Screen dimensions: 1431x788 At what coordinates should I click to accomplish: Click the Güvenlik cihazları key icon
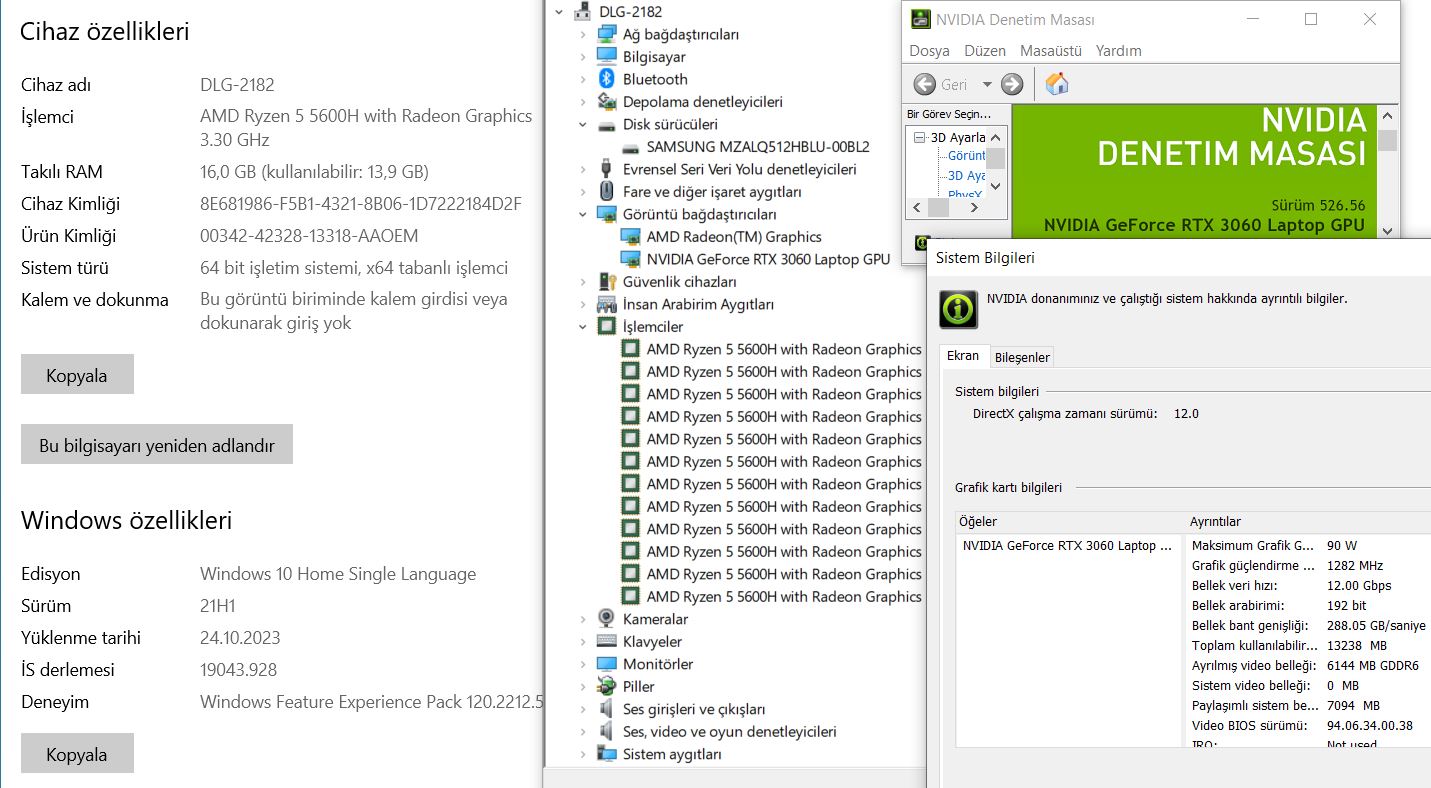tap(607, 282)
